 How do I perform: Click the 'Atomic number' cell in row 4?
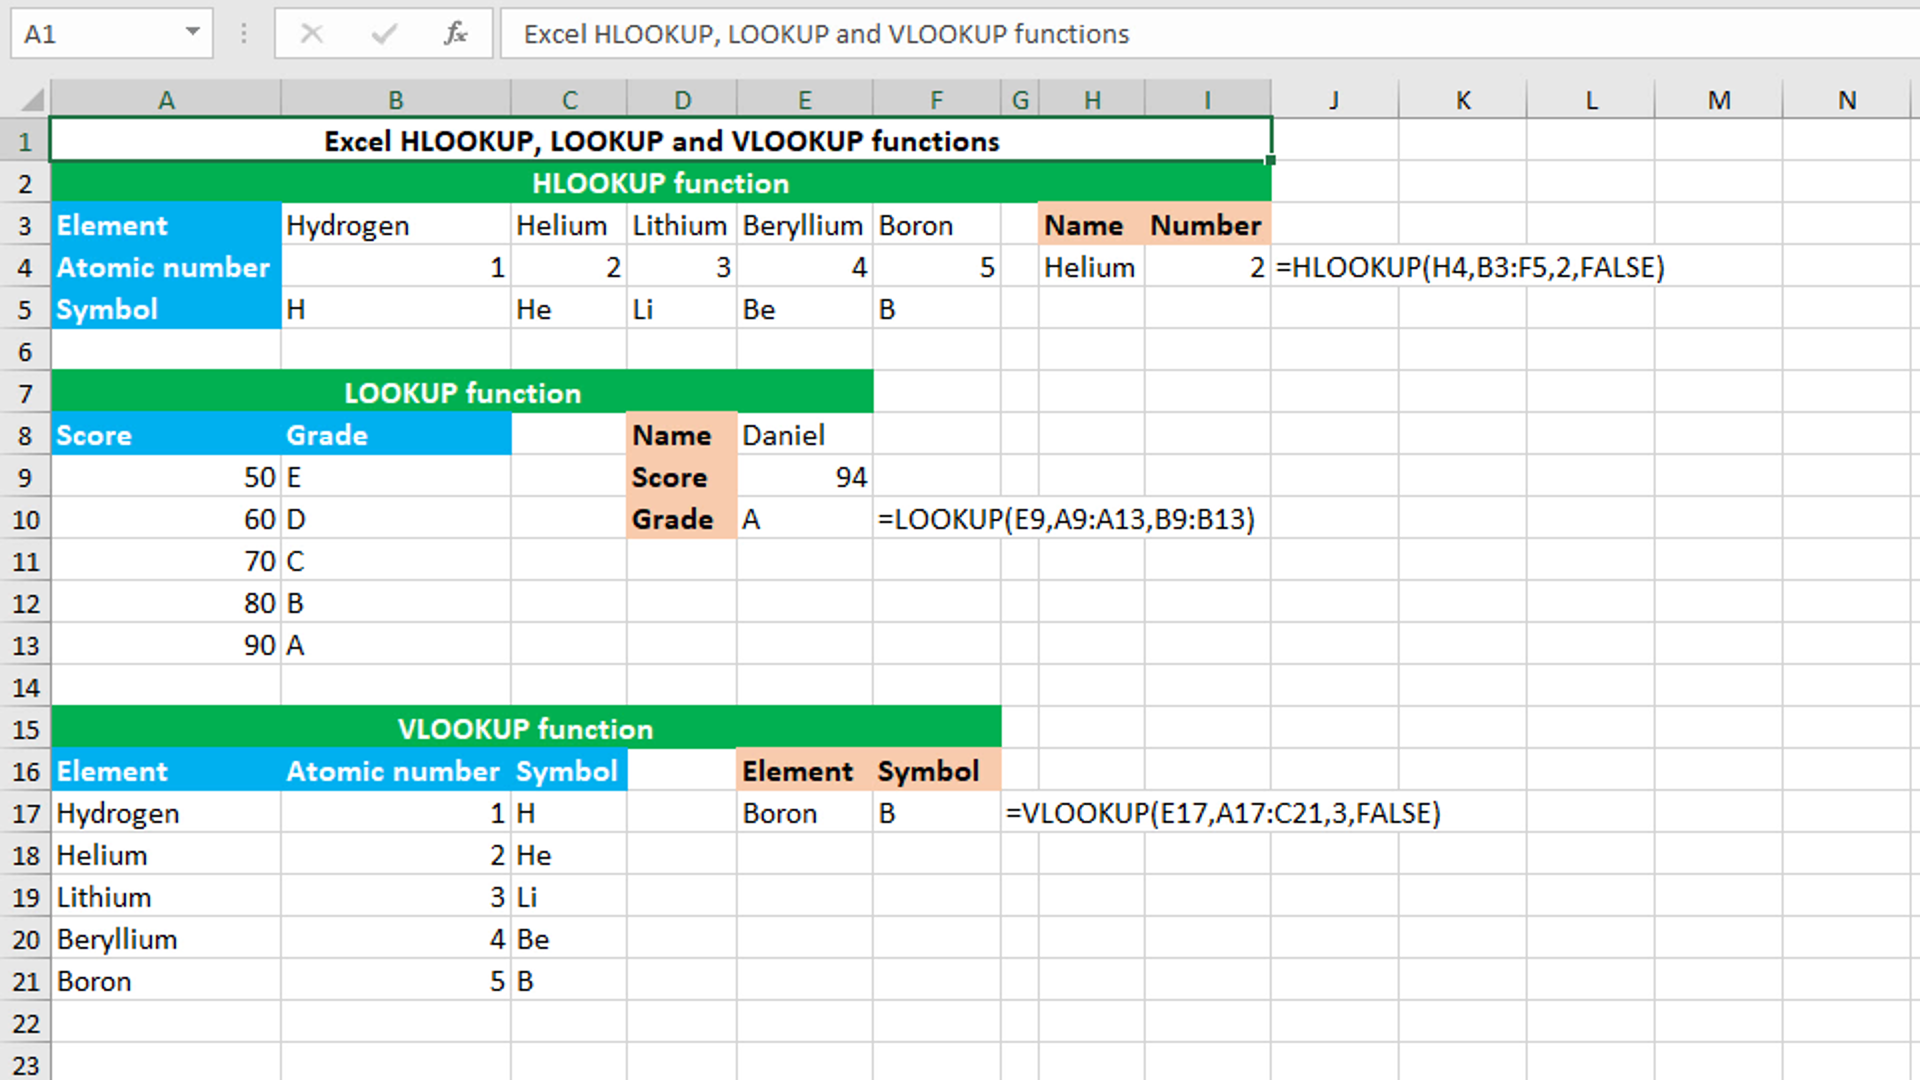point(166,267)
